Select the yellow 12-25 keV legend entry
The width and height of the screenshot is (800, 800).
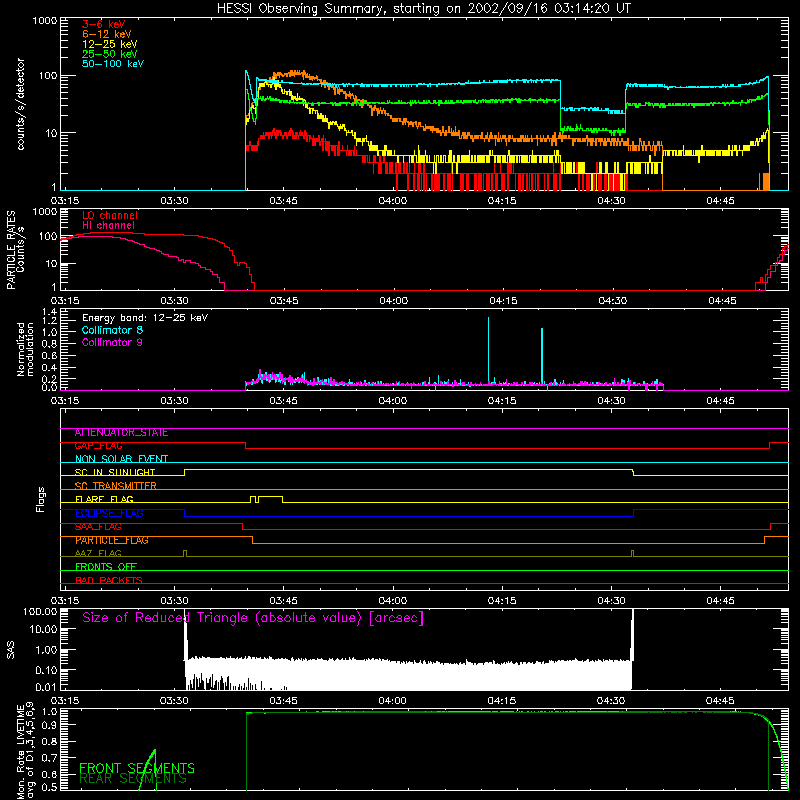(110, 44)
